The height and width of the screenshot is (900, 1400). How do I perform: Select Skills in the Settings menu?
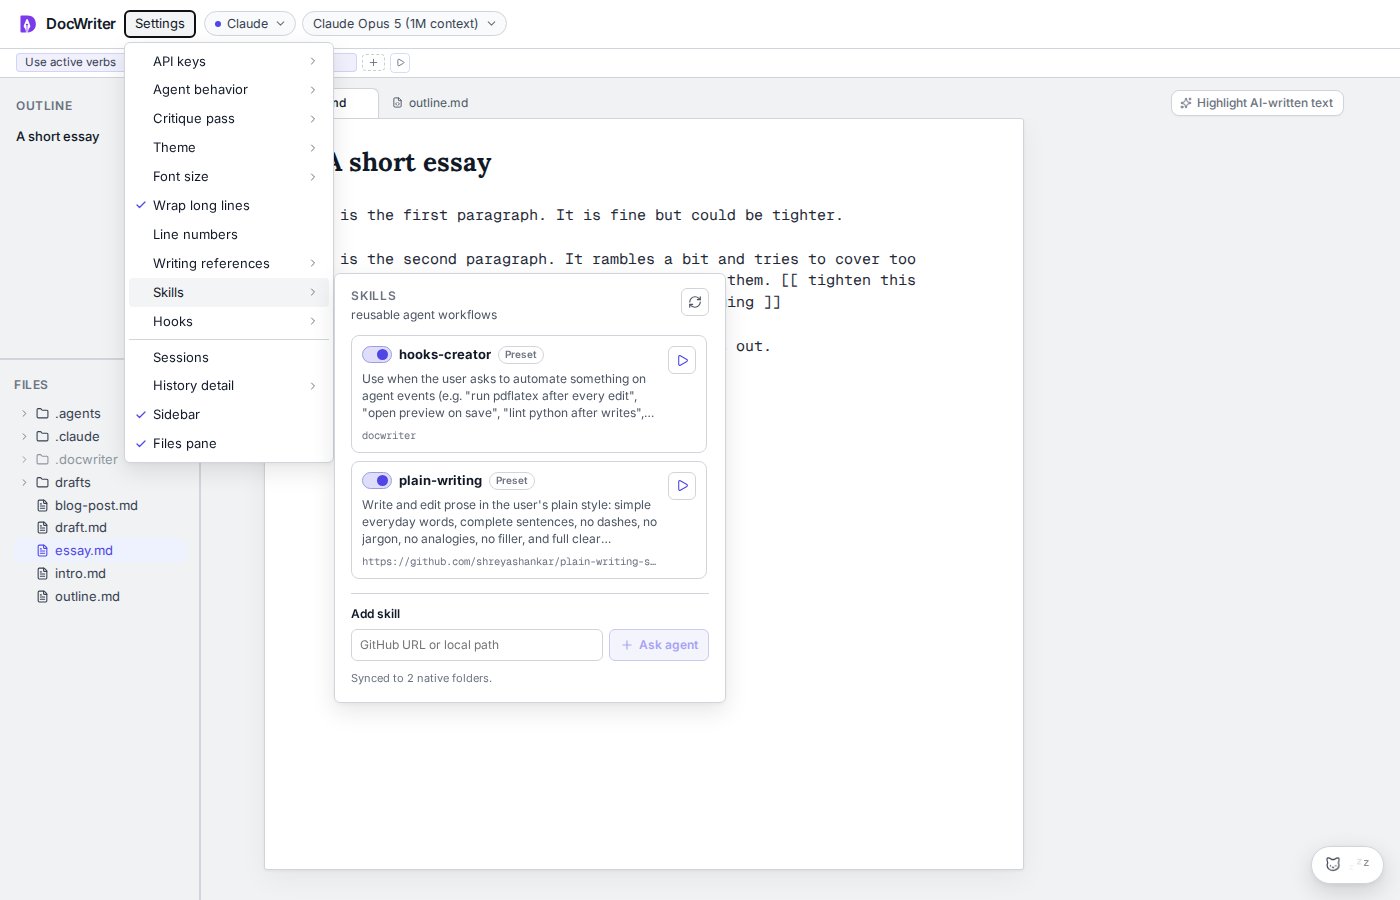[x=229, y=293]
